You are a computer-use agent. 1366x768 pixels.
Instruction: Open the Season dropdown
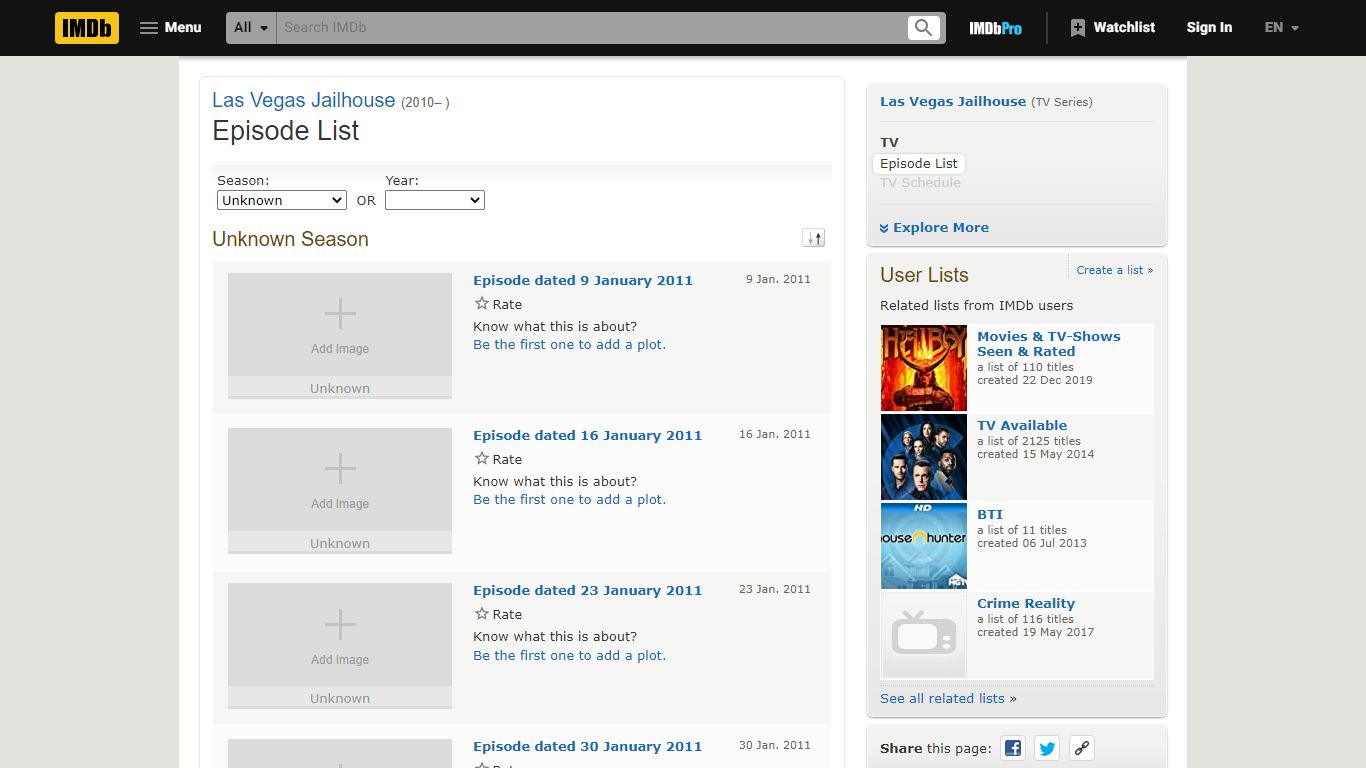(282, 200)
